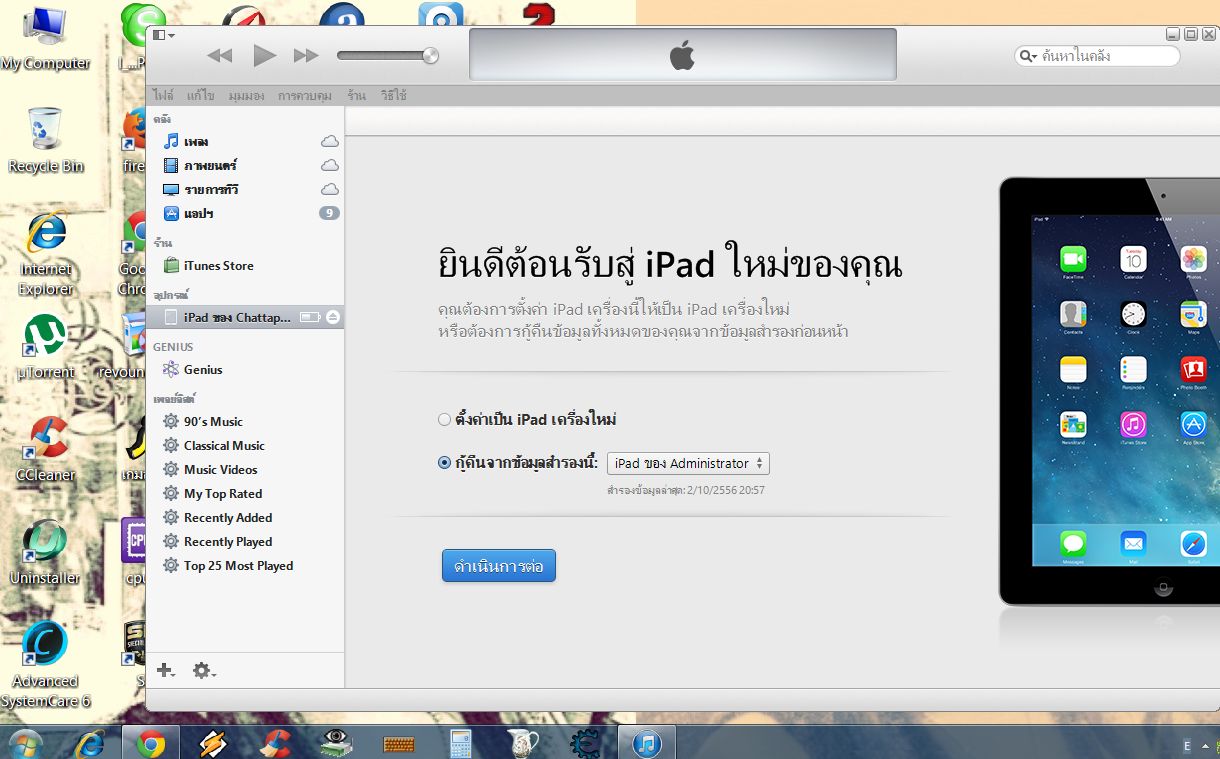Click the add playlist plus button
The image size is (1220, 759).
click(x=165, y=671)
